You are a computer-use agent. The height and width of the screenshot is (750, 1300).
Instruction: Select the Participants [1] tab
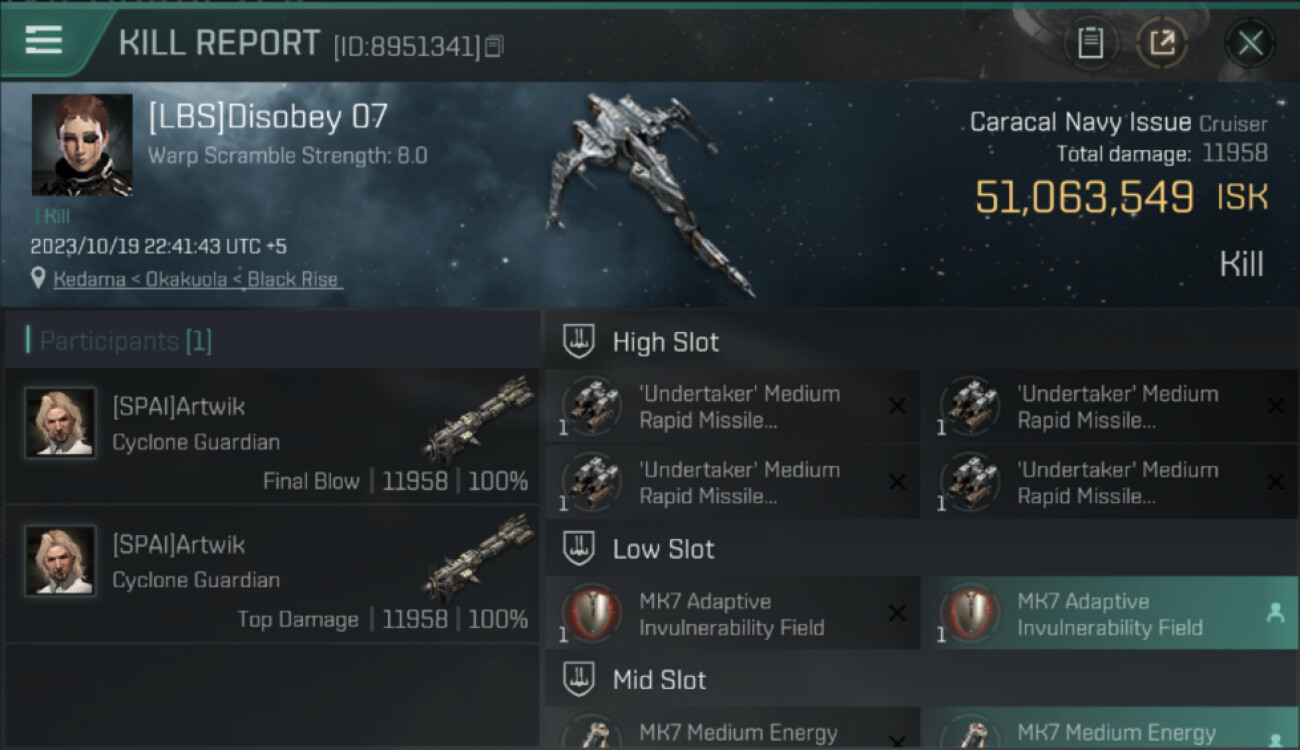[x=125, y=341]
